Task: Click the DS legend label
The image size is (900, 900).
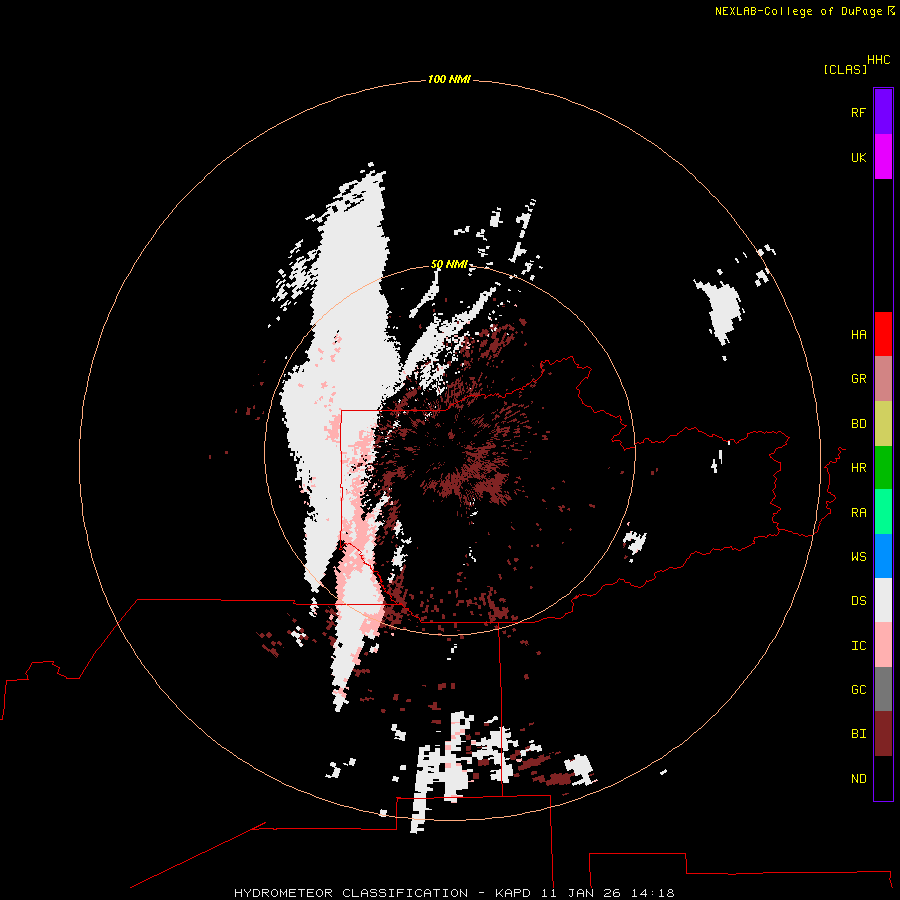Action: 858,601
